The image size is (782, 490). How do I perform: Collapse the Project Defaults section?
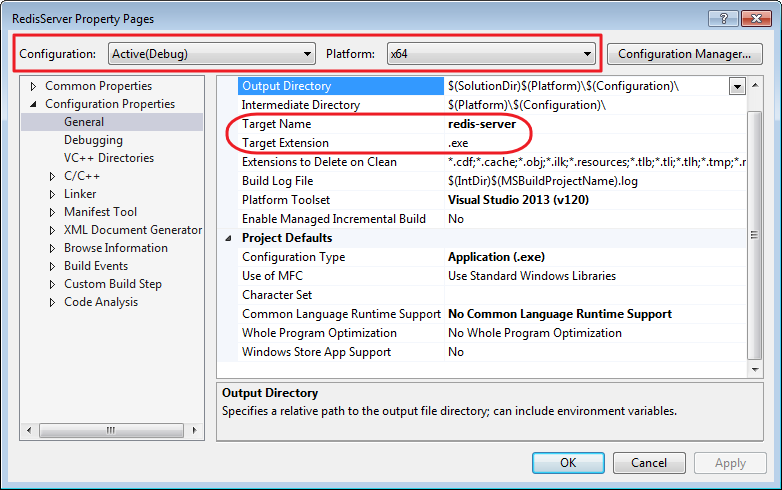tap(229, 238)
